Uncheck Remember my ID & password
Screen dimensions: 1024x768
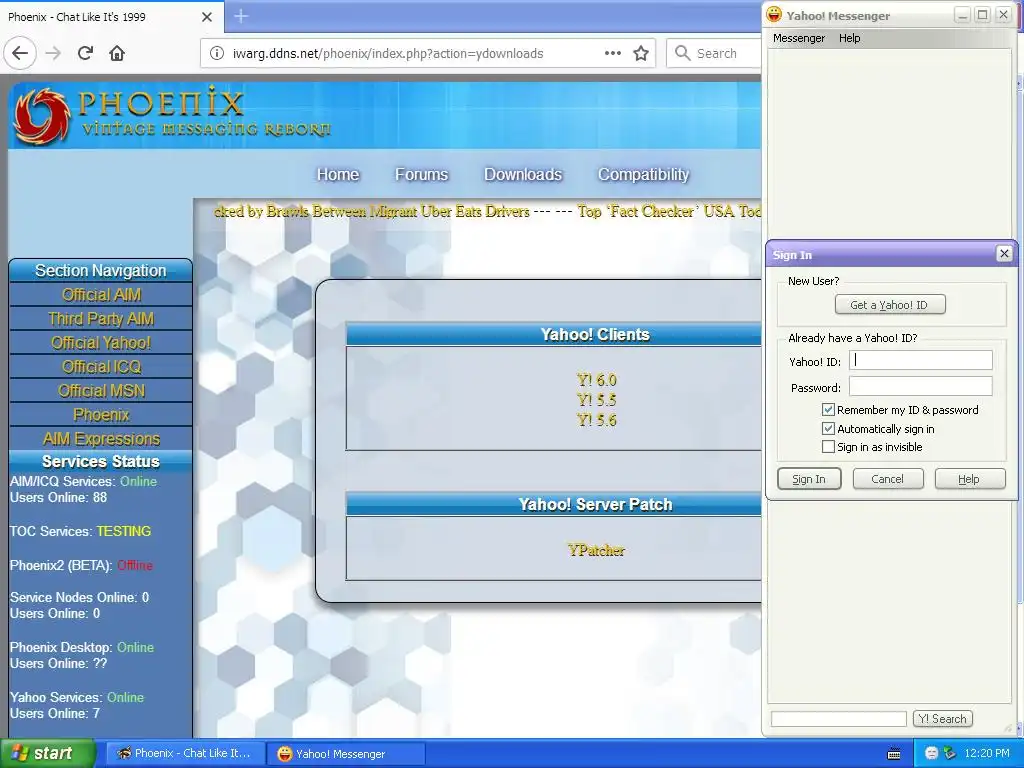tap(828, 409)
